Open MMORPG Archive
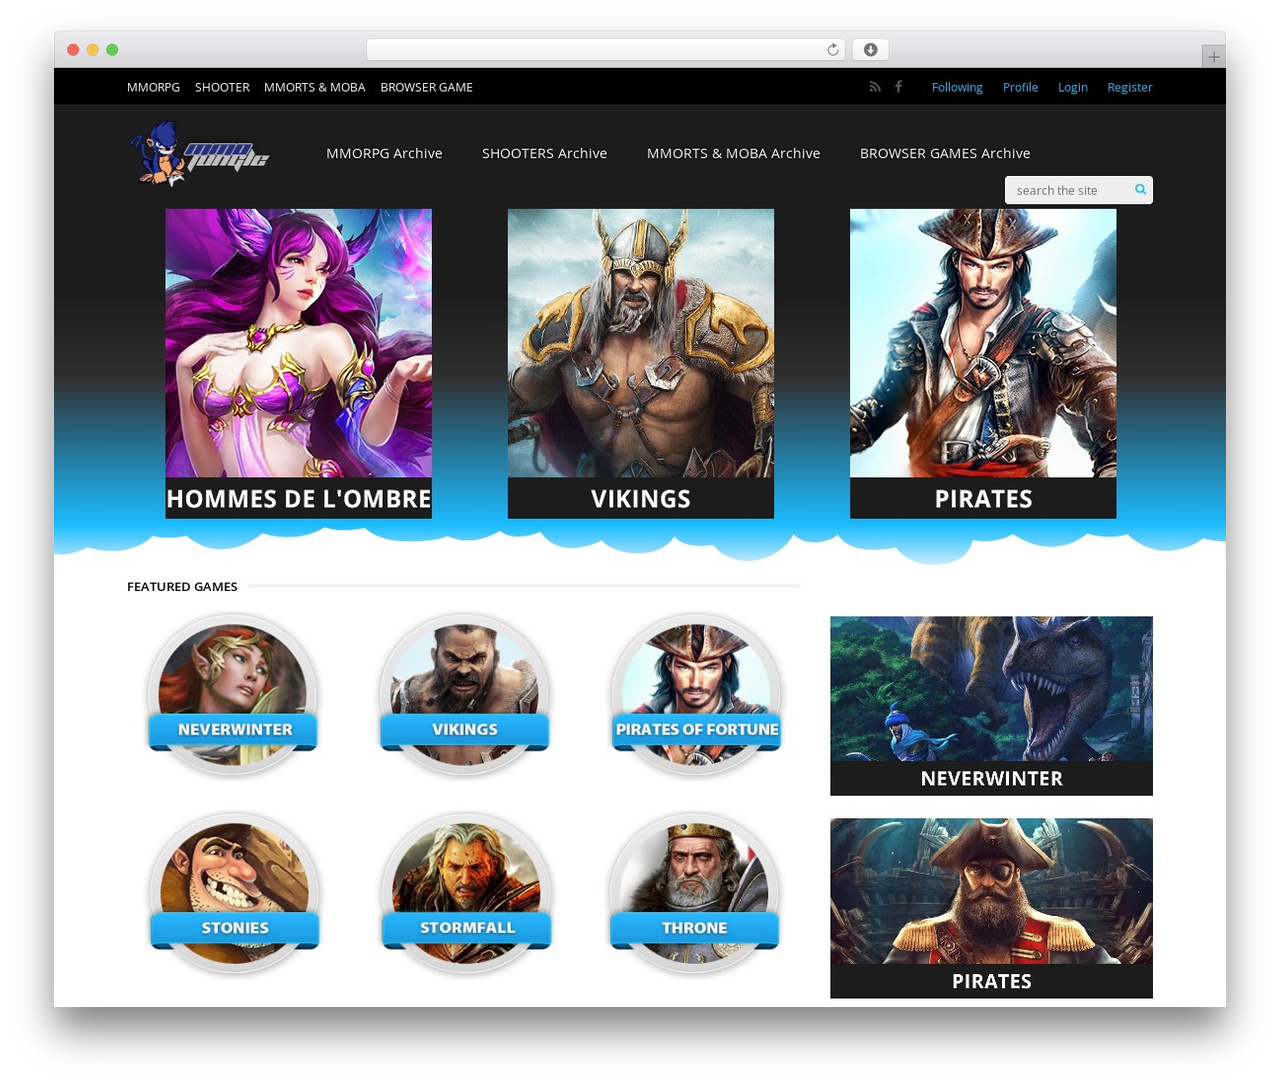Image resolution: width=1280 pixels, height=1084 pixels. pyautogui.click(x=384, y=153)
